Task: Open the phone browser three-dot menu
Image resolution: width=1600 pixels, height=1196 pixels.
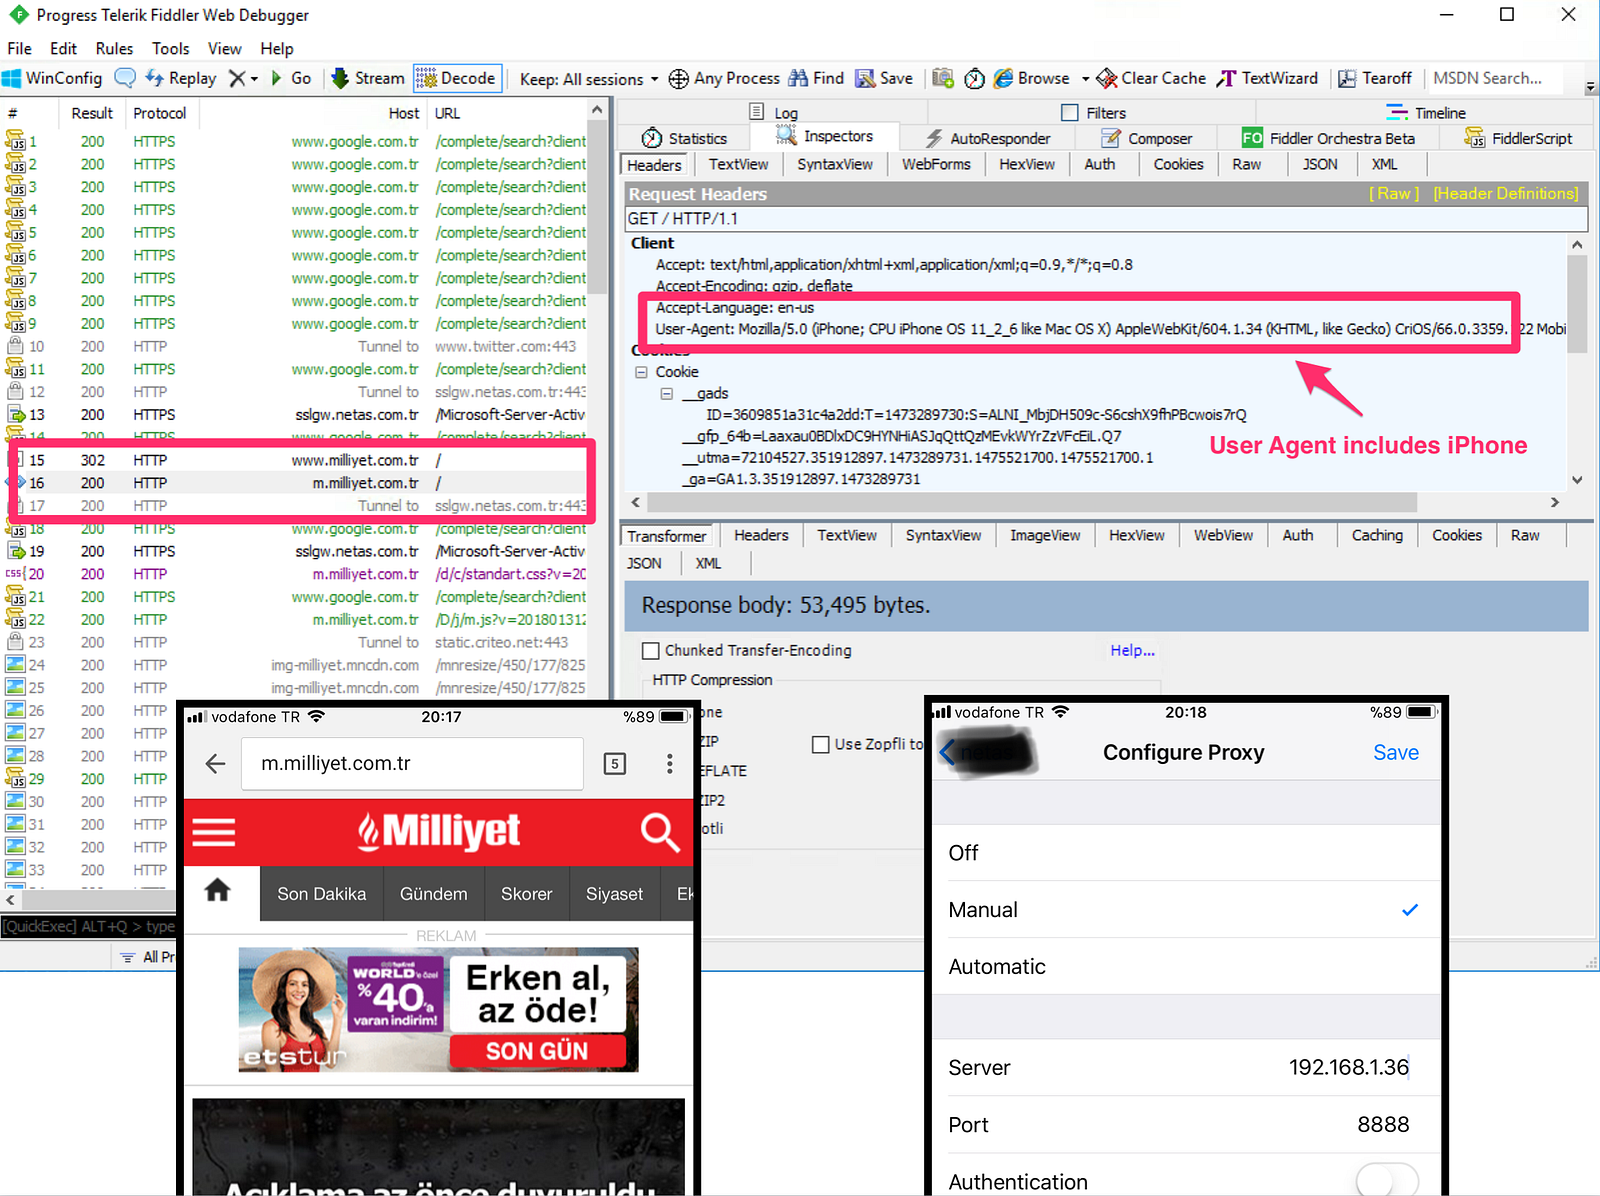Action: [x=669, y=764]
